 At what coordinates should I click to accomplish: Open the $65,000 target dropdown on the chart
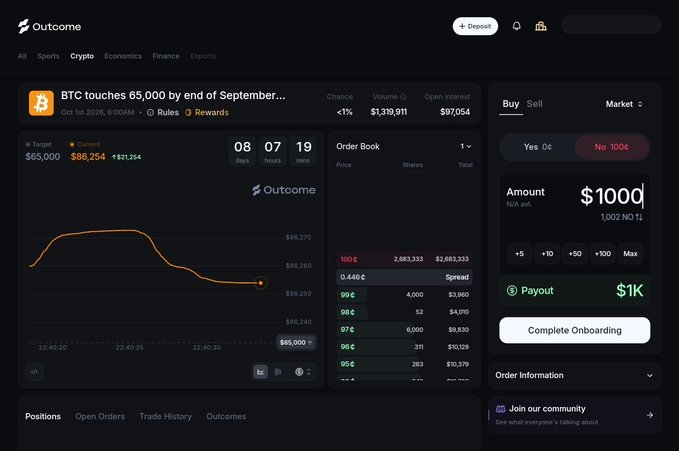(x=296, y=342)
